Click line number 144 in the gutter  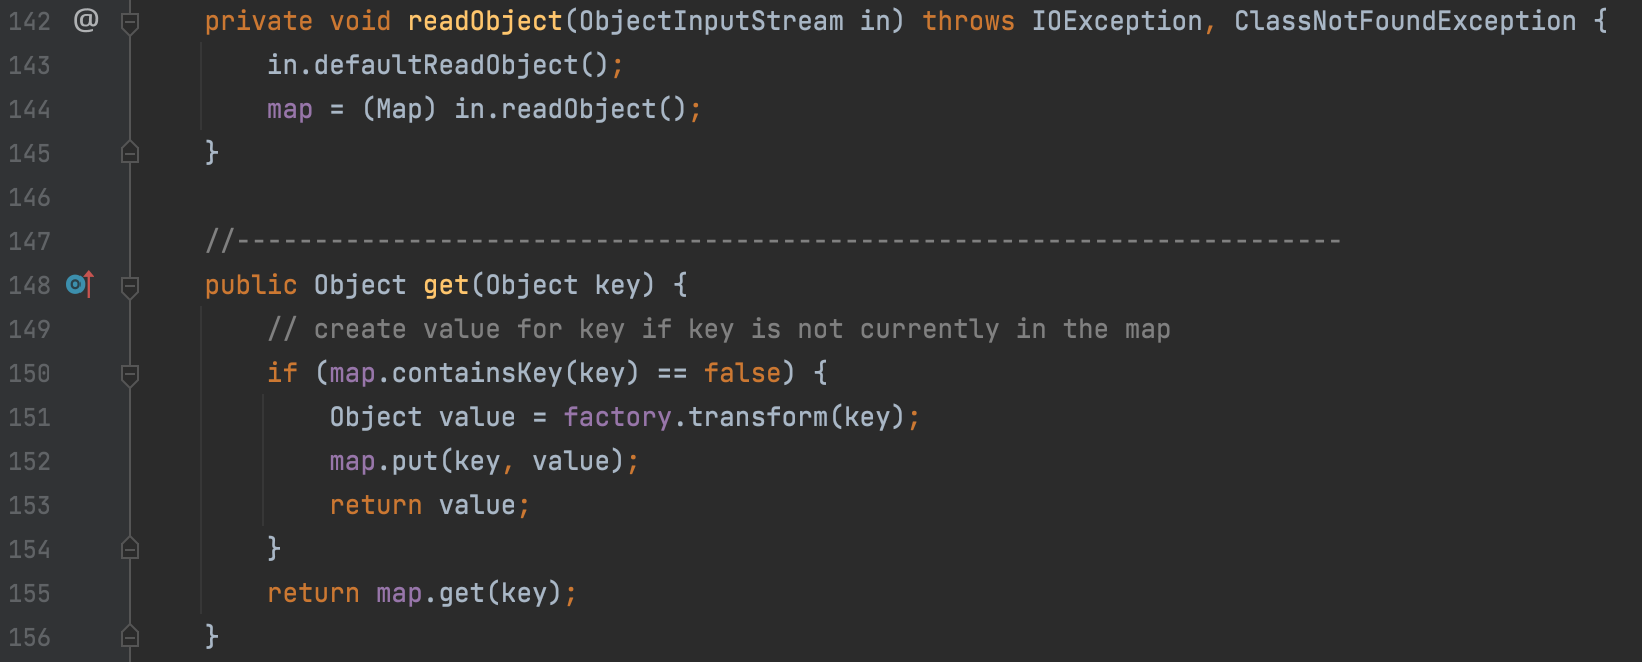pyautogui.click(x=29, y=109)
